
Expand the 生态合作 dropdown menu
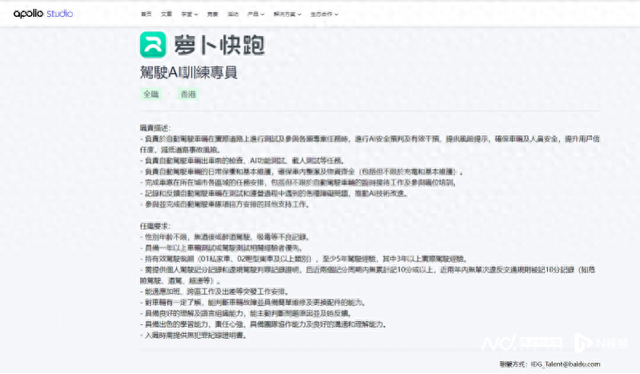(x=324, y=14)
